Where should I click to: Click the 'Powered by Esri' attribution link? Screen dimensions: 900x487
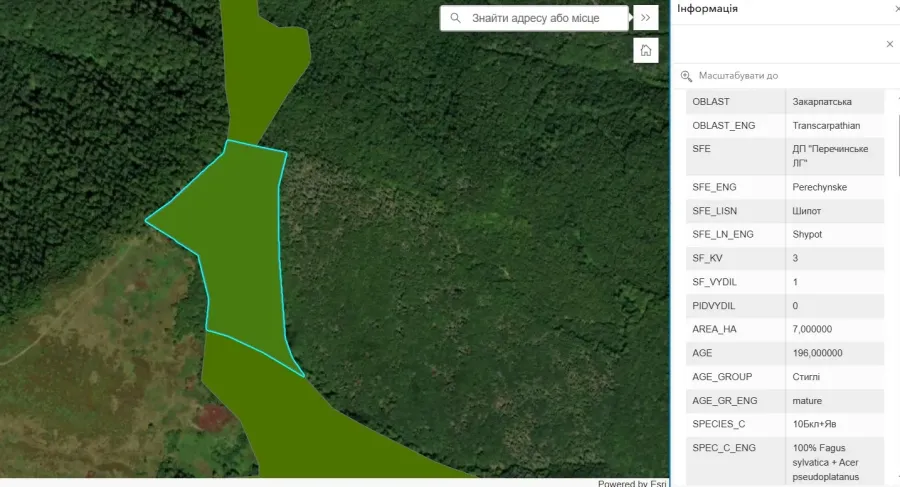tap(631, 483)
